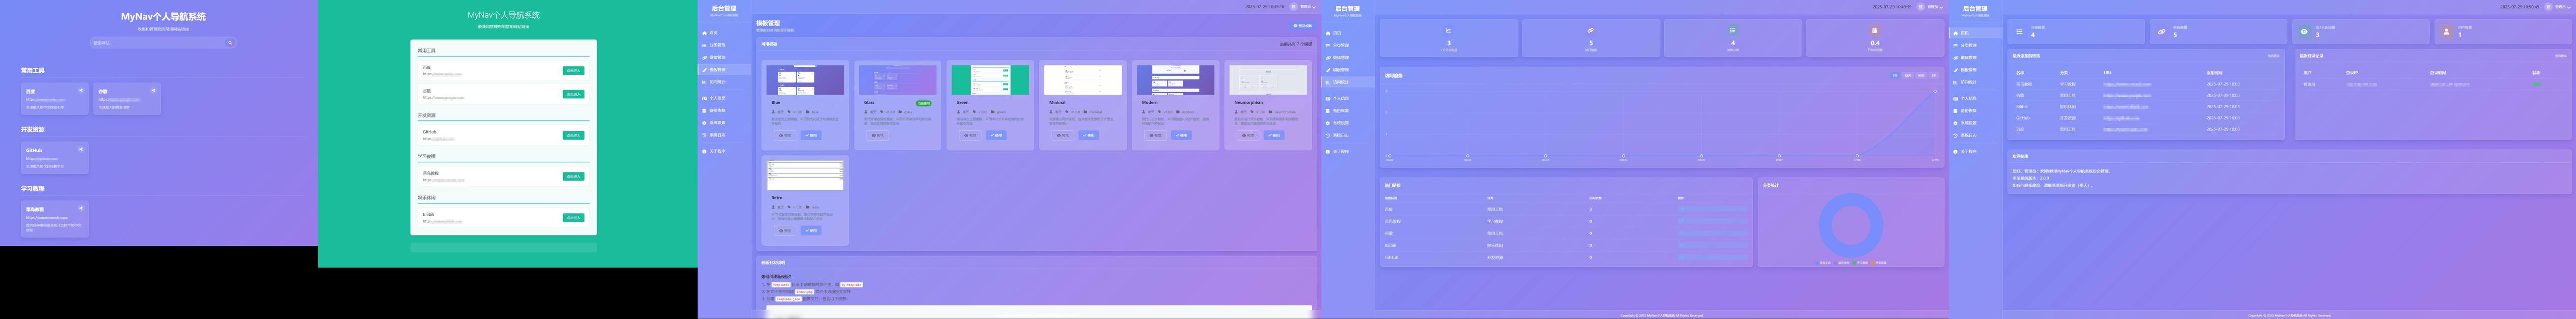Open the arrow icon on blue-theme 谷歌 card
This screenshot has width=2576, height=319.
click(153, 90)
